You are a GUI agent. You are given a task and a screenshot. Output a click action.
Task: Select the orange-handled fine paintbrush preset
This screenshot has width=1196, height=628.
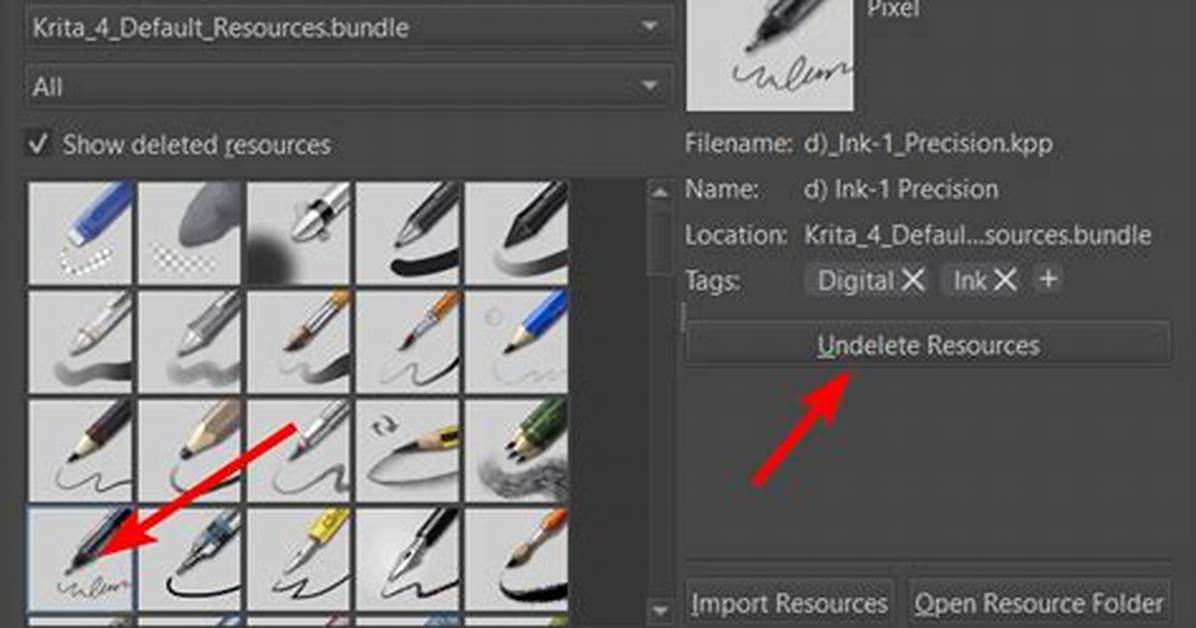coord(408,341)
